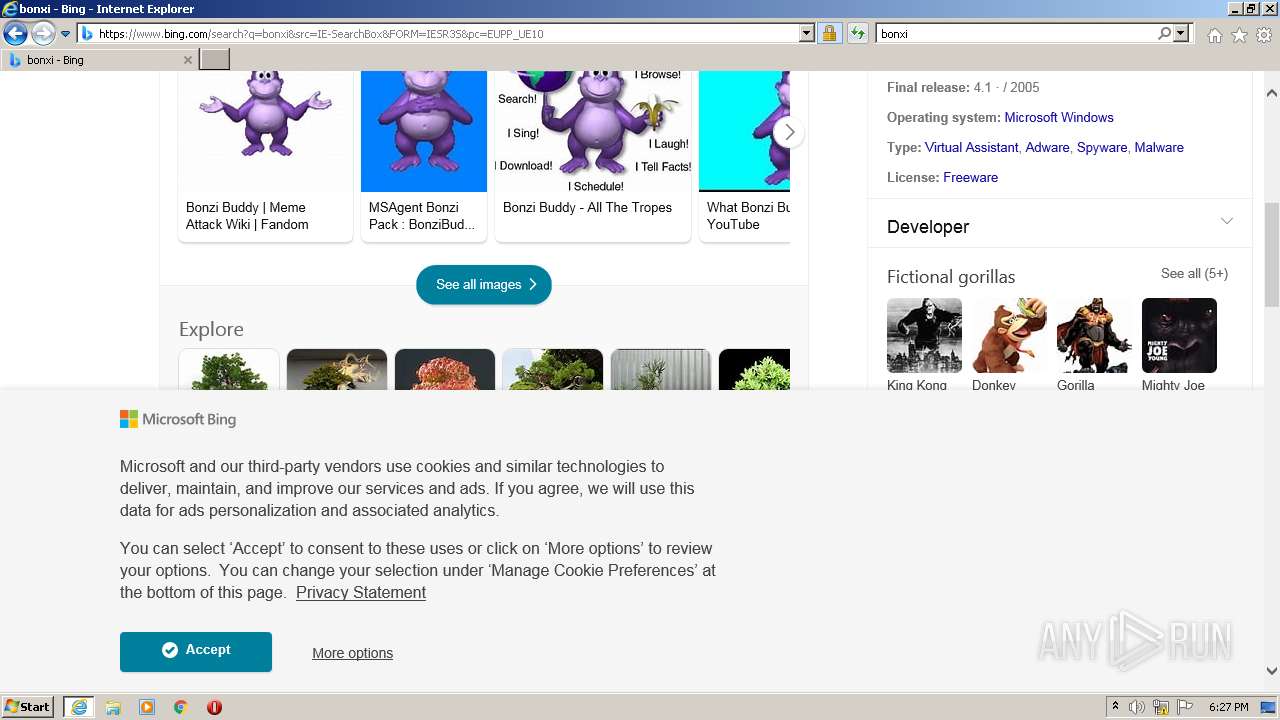Screen dimensions: 1280x720
Task: Open the search provider dropdown arrow
Action: [1181, 34]
